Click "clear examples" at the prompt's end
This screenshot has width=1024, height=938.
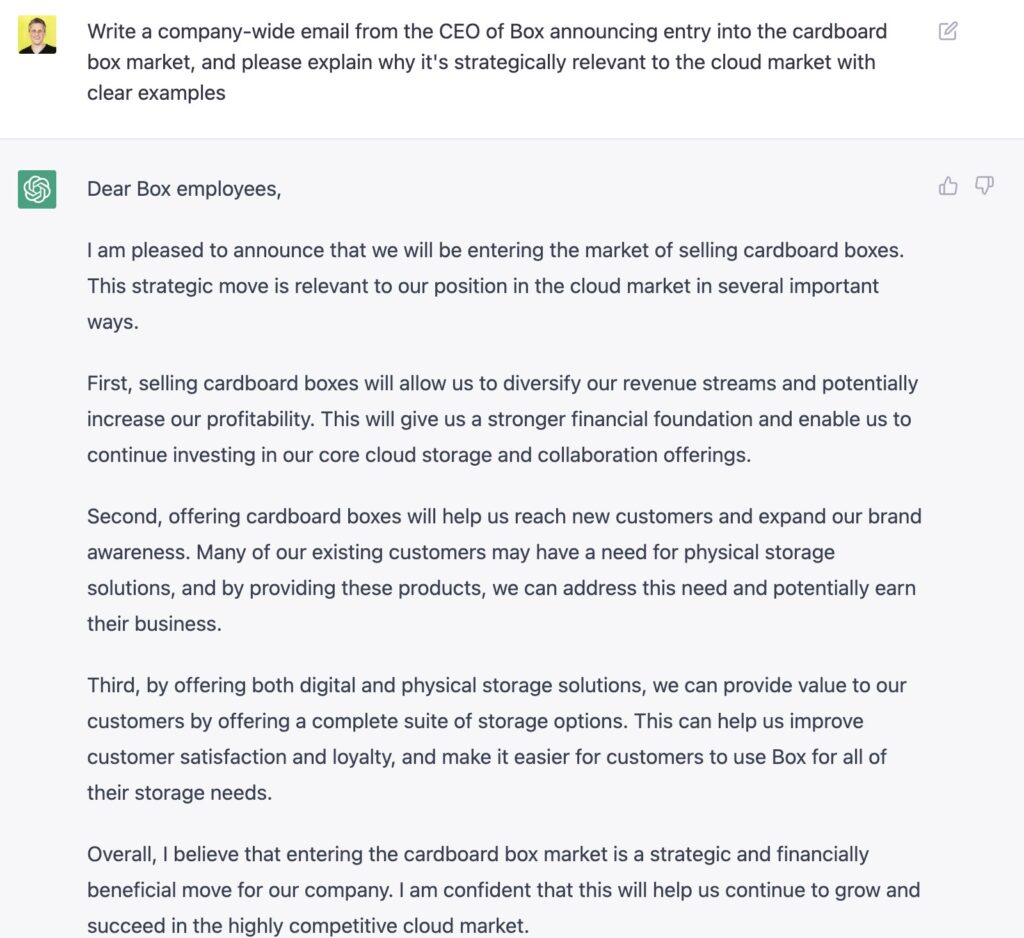[x=156, y=93]
